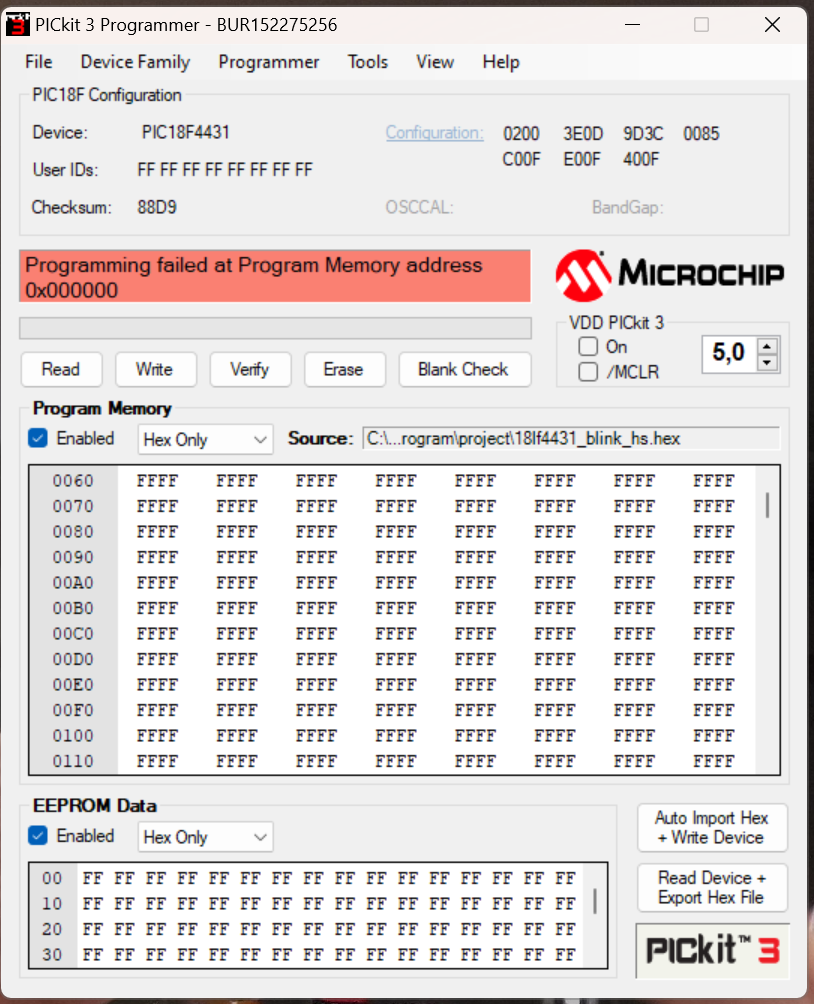Select Program Memory address row 0110
814x1004 pixels.
[x=73, y=761]
